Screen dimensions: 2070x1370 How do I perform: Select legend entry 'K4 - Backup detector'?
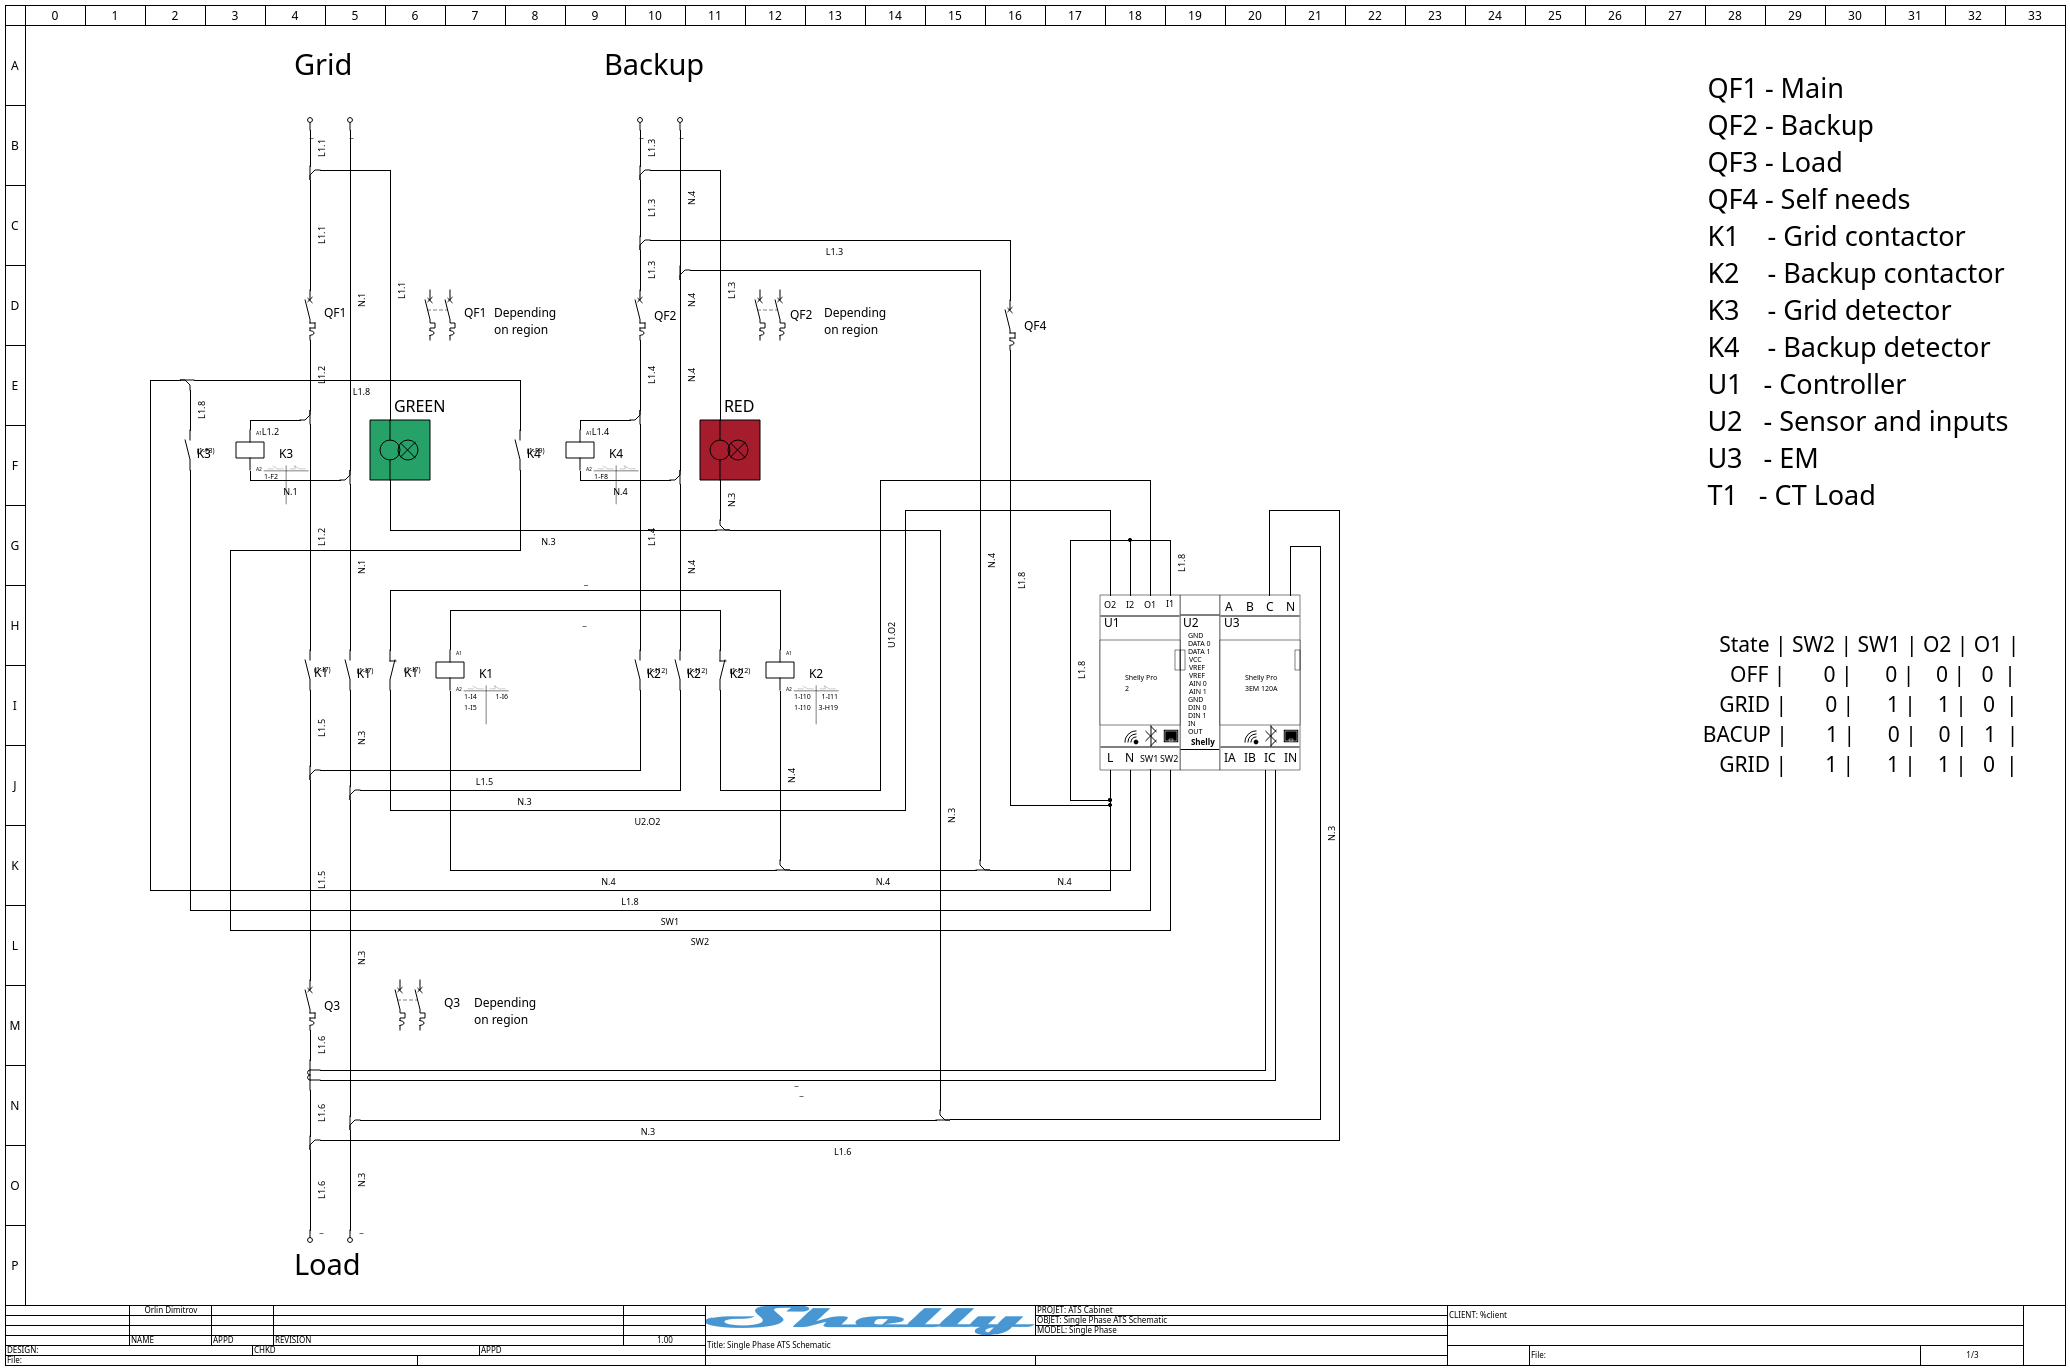tap(1848, 347)
